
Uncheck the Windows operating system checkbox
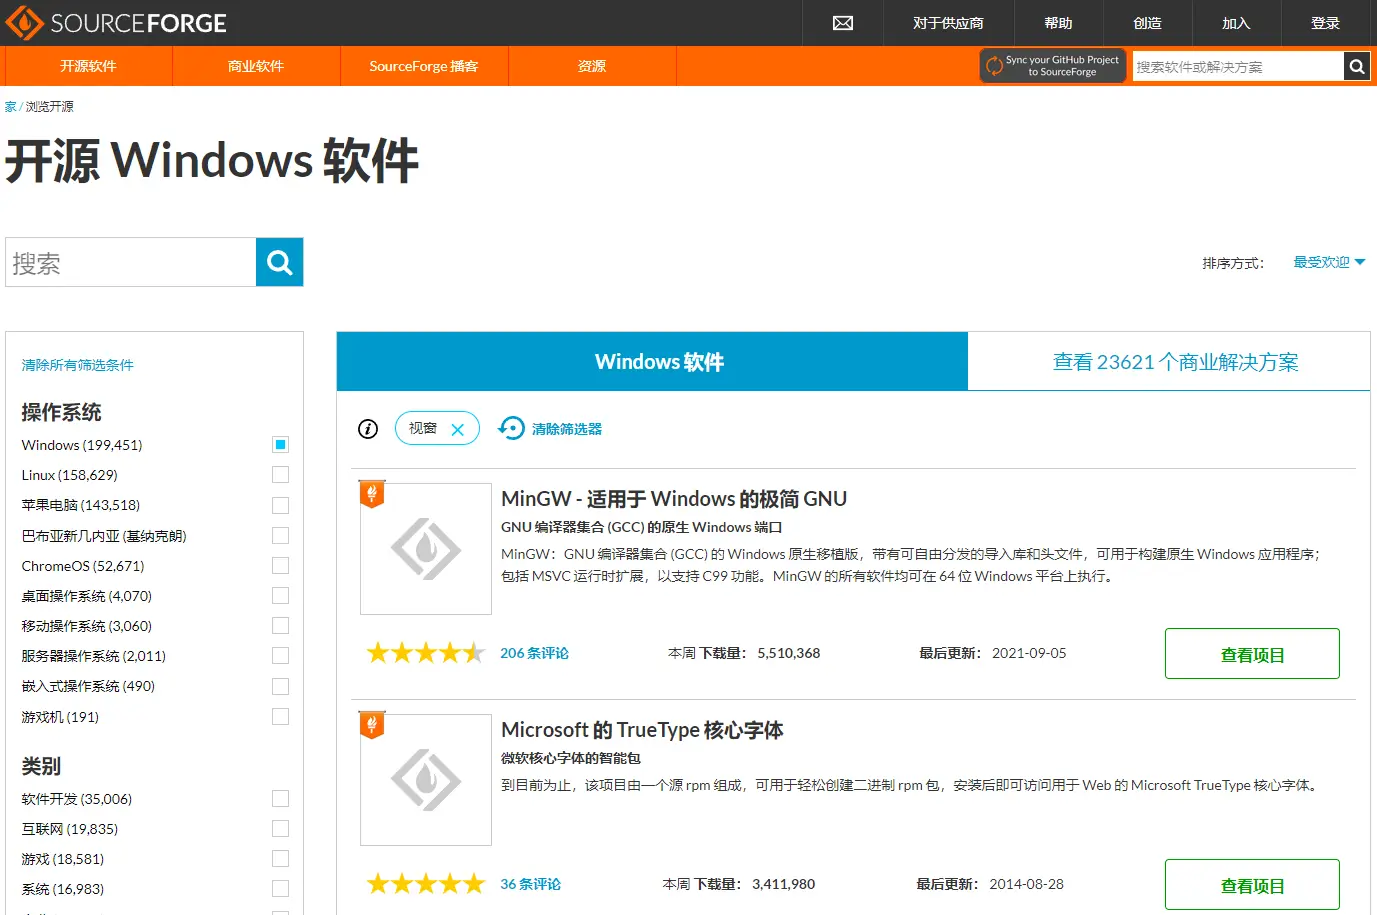pyautogui.click(x=280, y=445)
